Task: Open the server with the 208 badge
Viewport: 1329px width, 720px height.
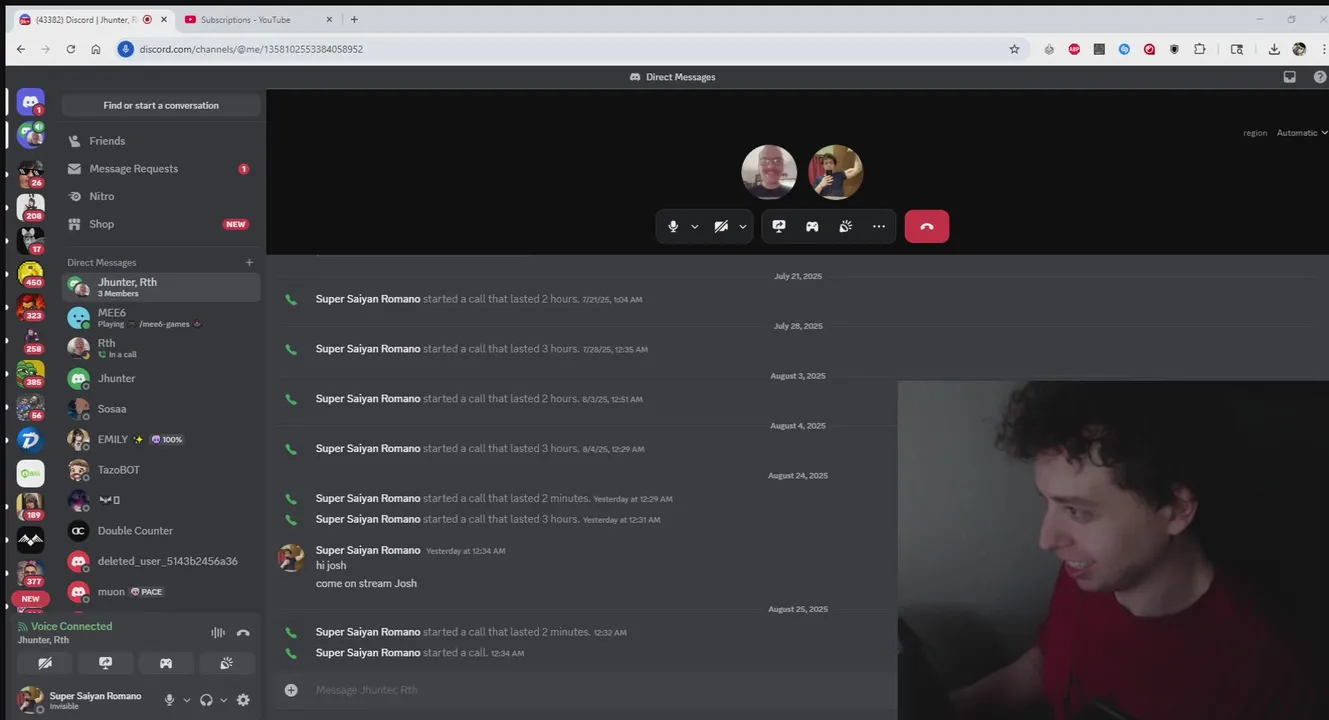Action: pos(31,207)
